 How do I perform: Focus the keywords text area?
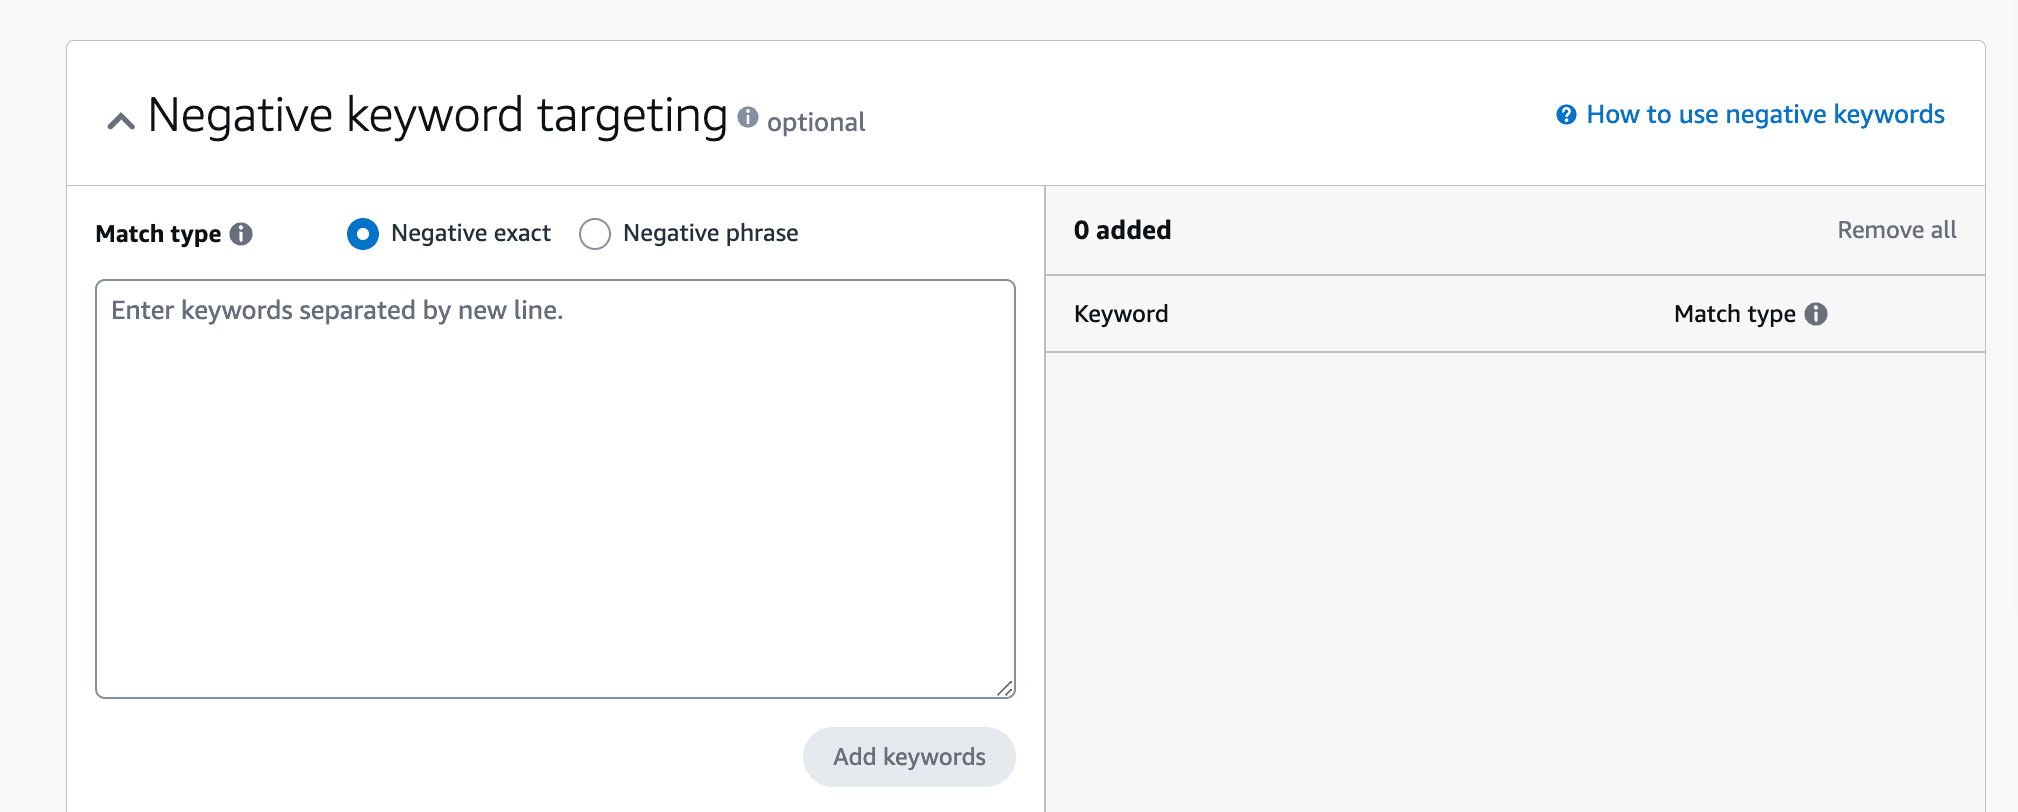(x=555, y=489)
